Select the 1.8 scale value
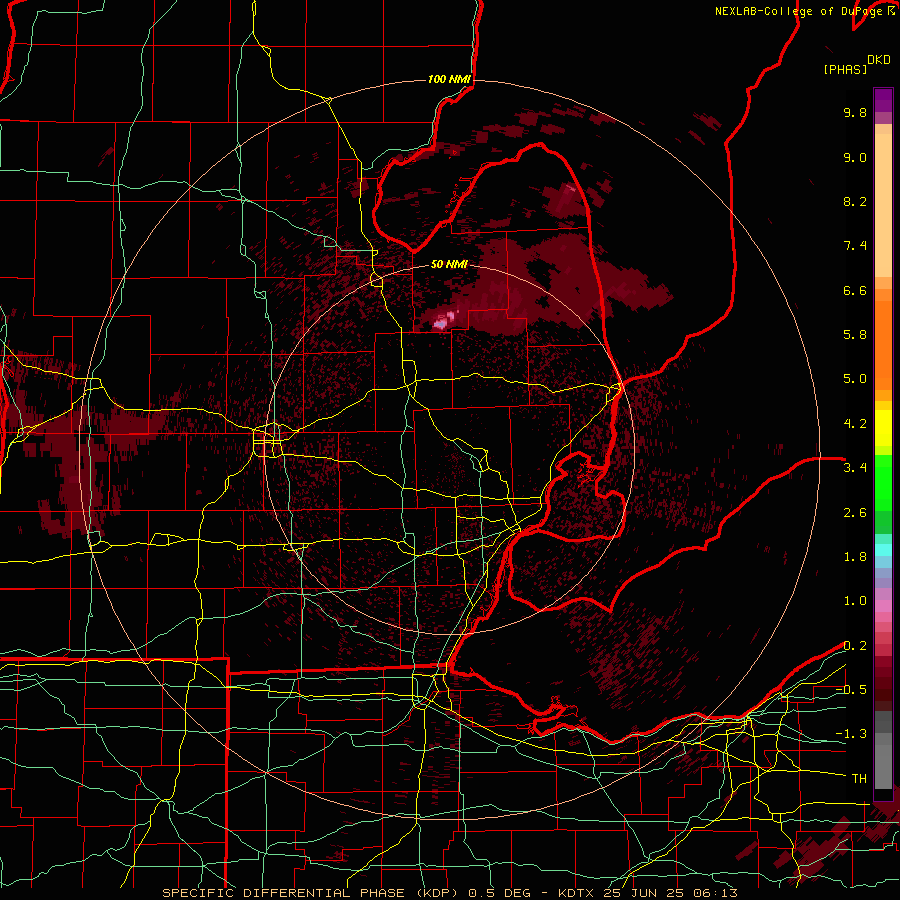Screen dimensions: 900x900 [x=855, y=557]
